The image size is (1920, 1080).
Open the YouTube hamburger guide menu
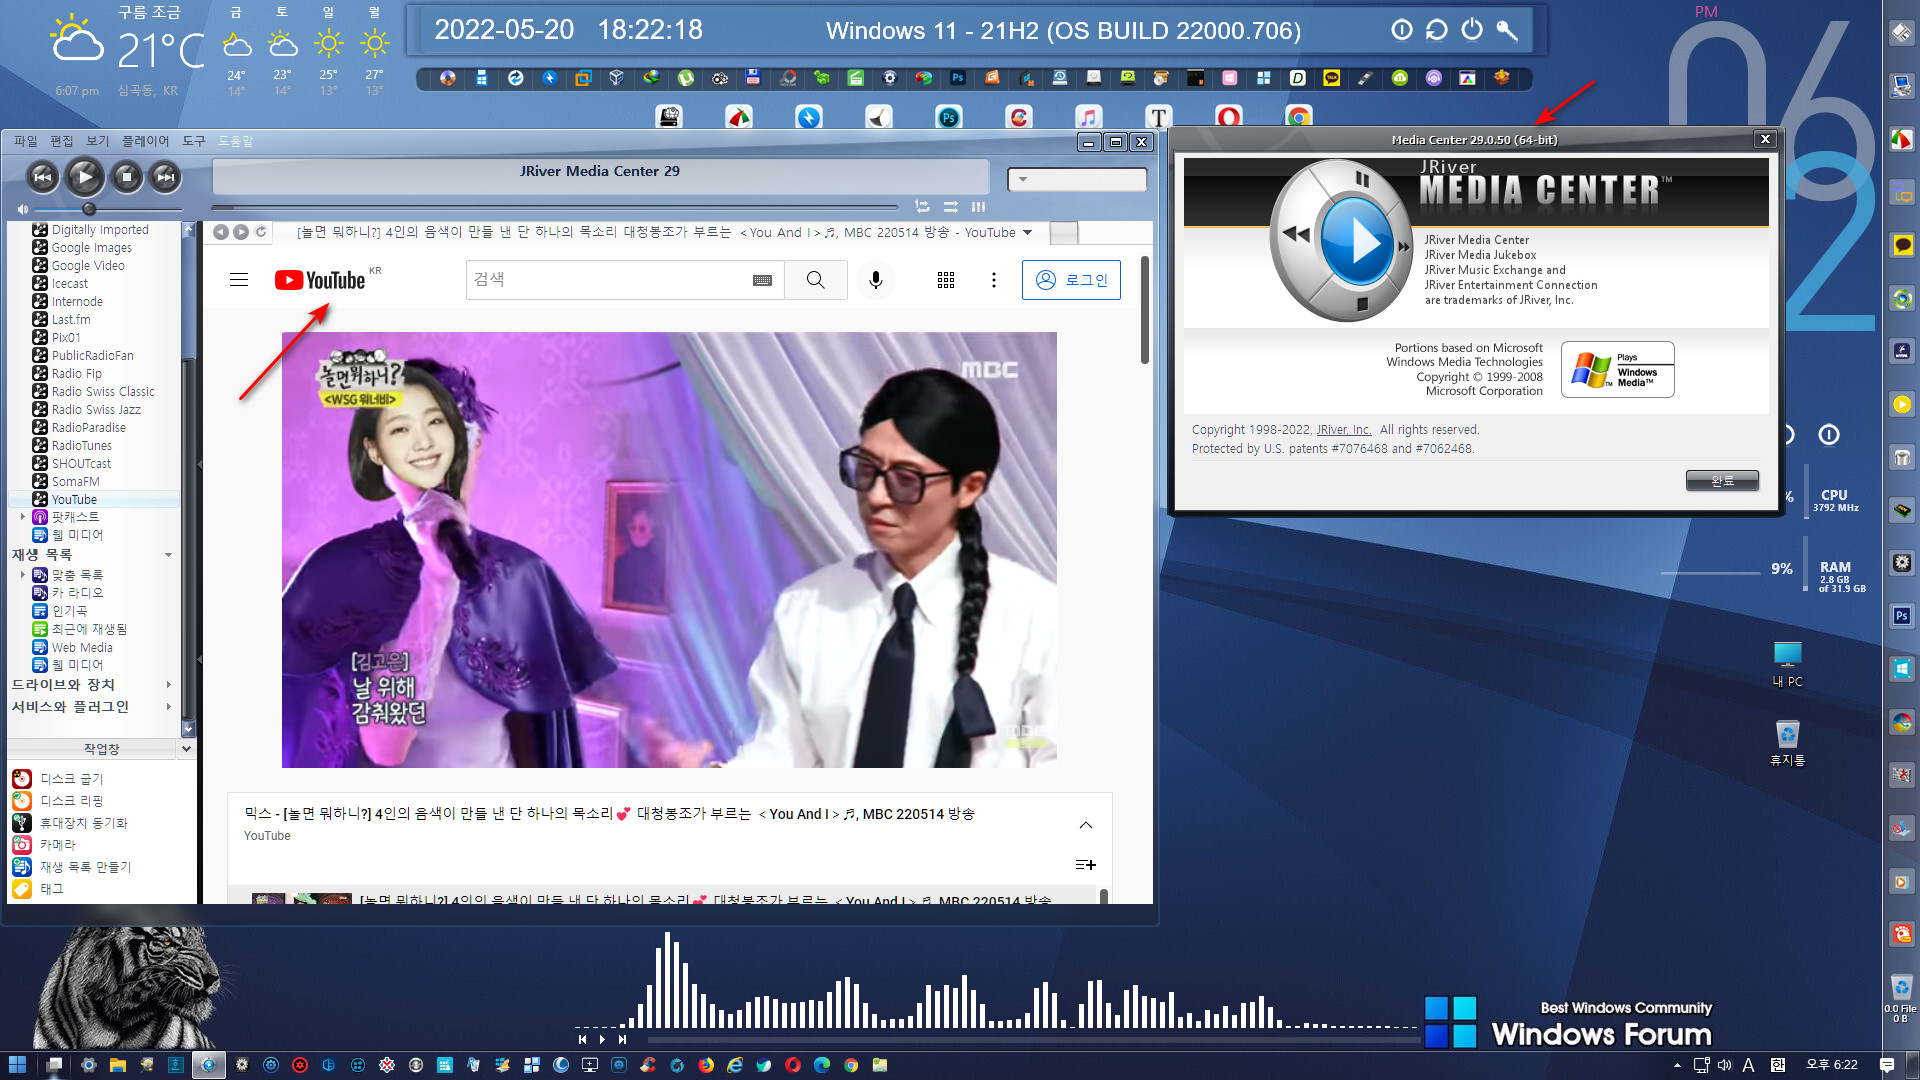[239, 280]
